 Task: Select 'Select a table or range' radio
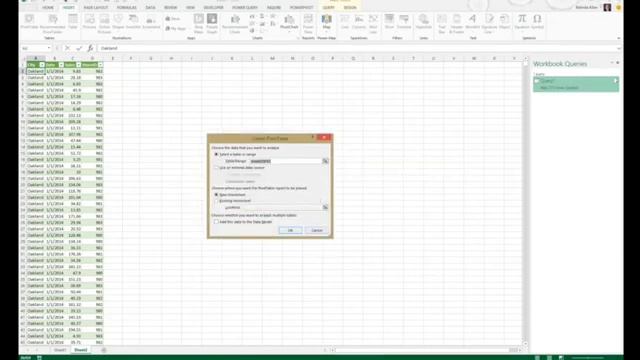pyautogui.click(x=216, y=154)
